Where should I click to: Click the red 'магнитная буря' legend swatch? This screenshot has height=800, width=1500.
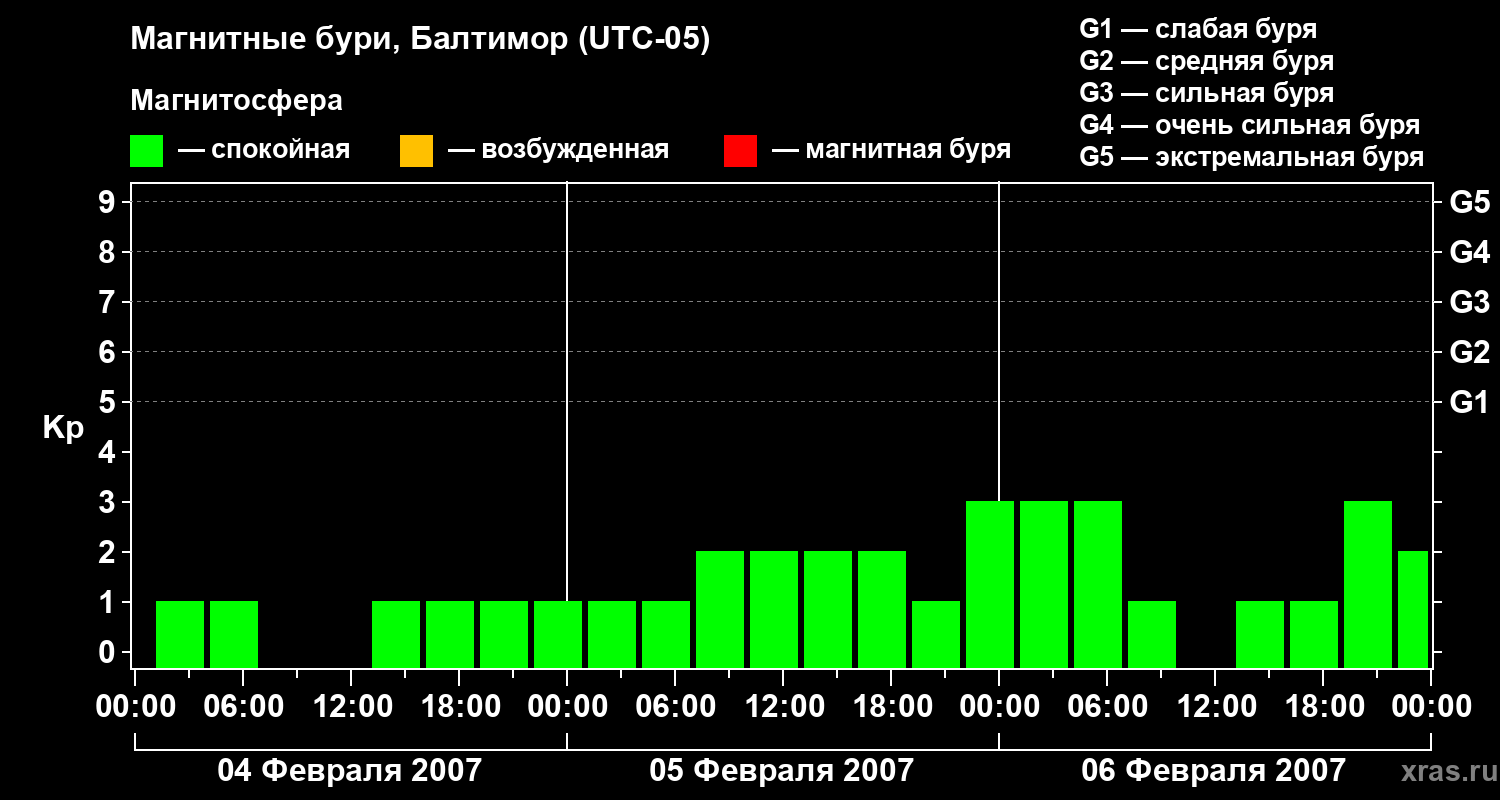(740, 151)
